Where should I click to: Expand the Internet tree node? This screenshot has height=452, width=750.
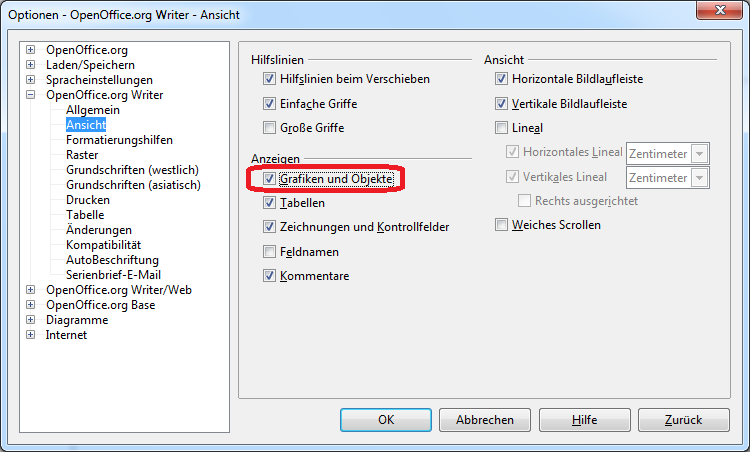31,335
